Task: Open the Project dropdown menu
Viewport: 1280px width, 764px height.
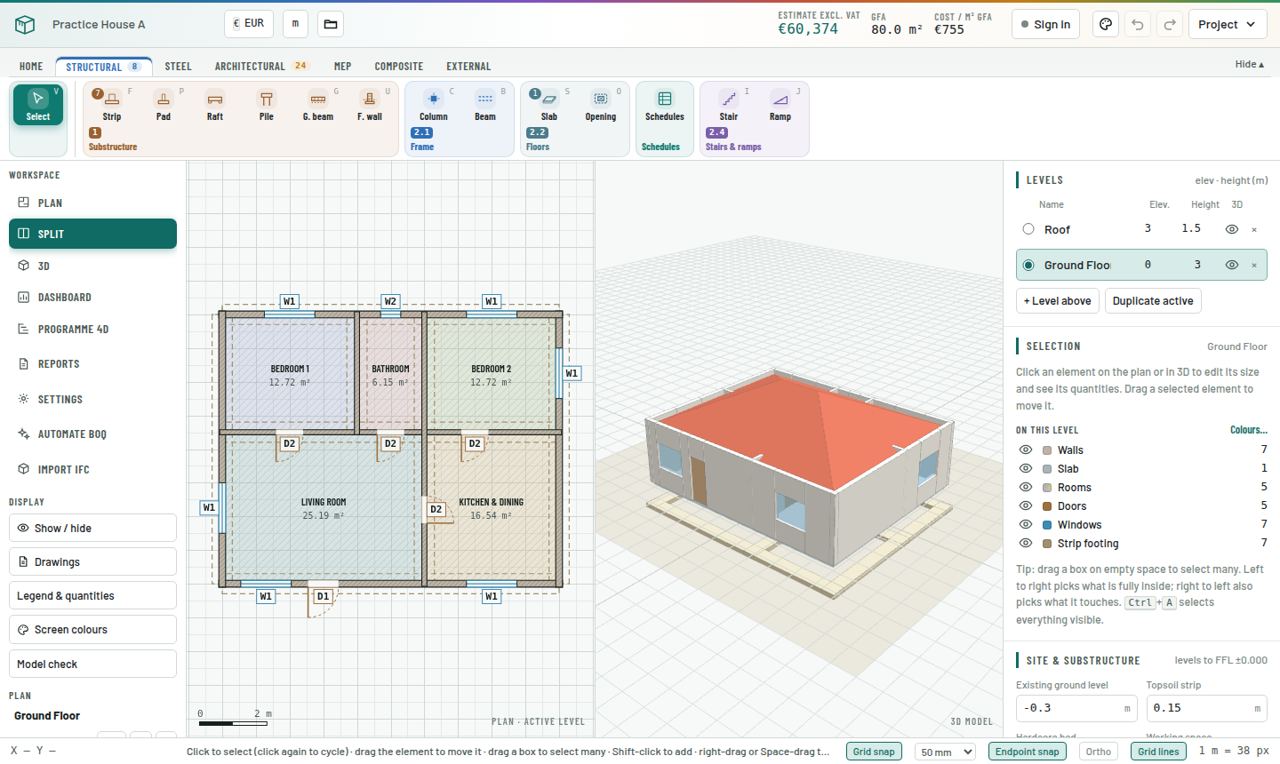Action: click(x=1227, y=24)
